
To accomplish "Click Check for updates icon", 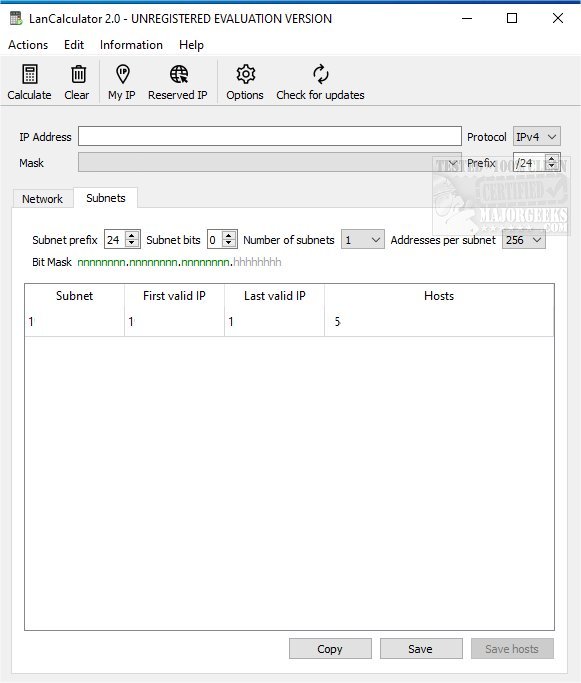I will [x=321, y=74].
